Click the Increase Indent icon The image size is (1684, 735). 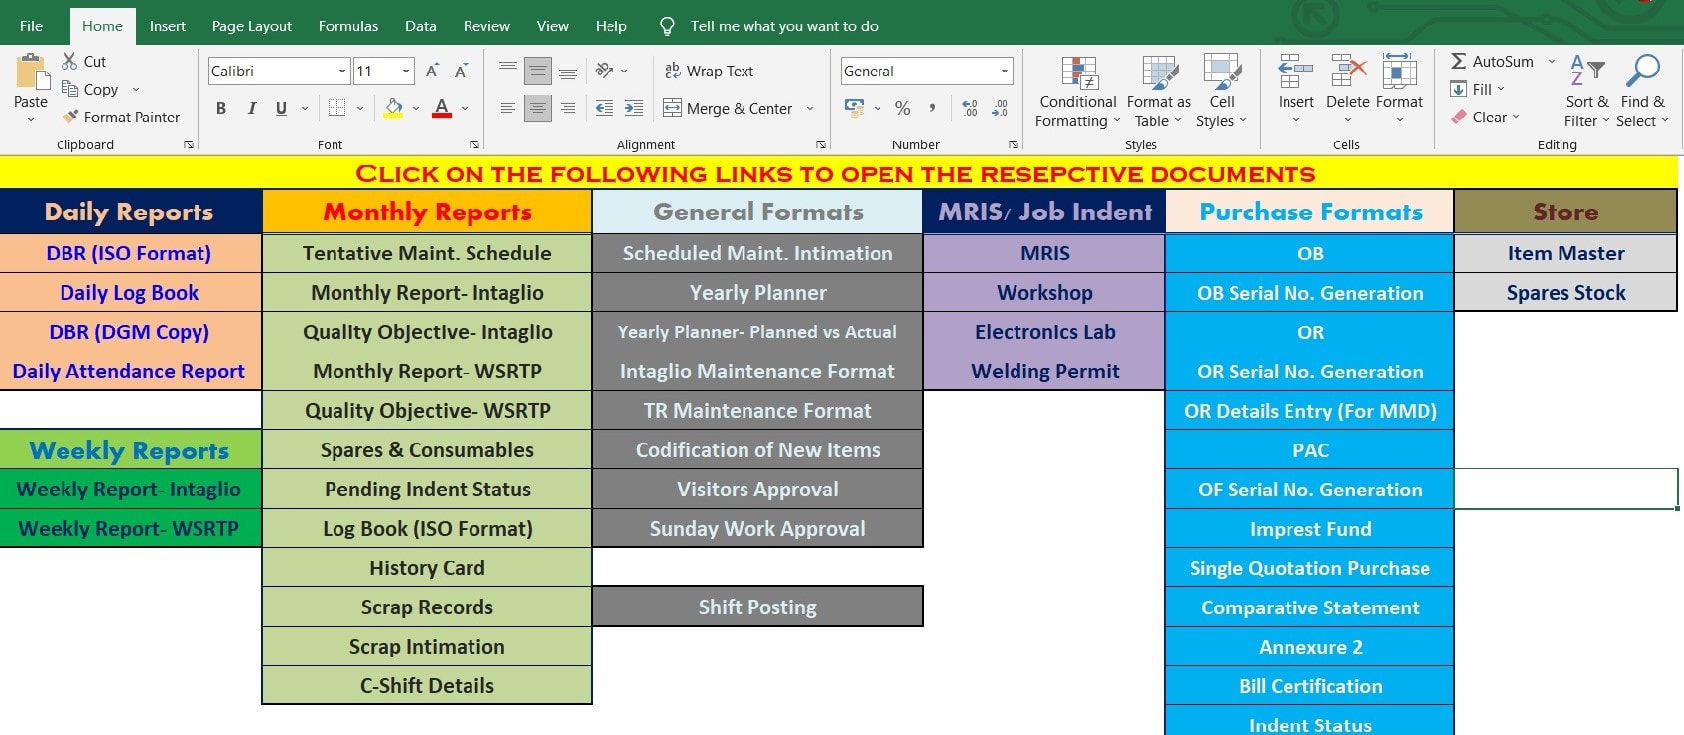point(634,108)
